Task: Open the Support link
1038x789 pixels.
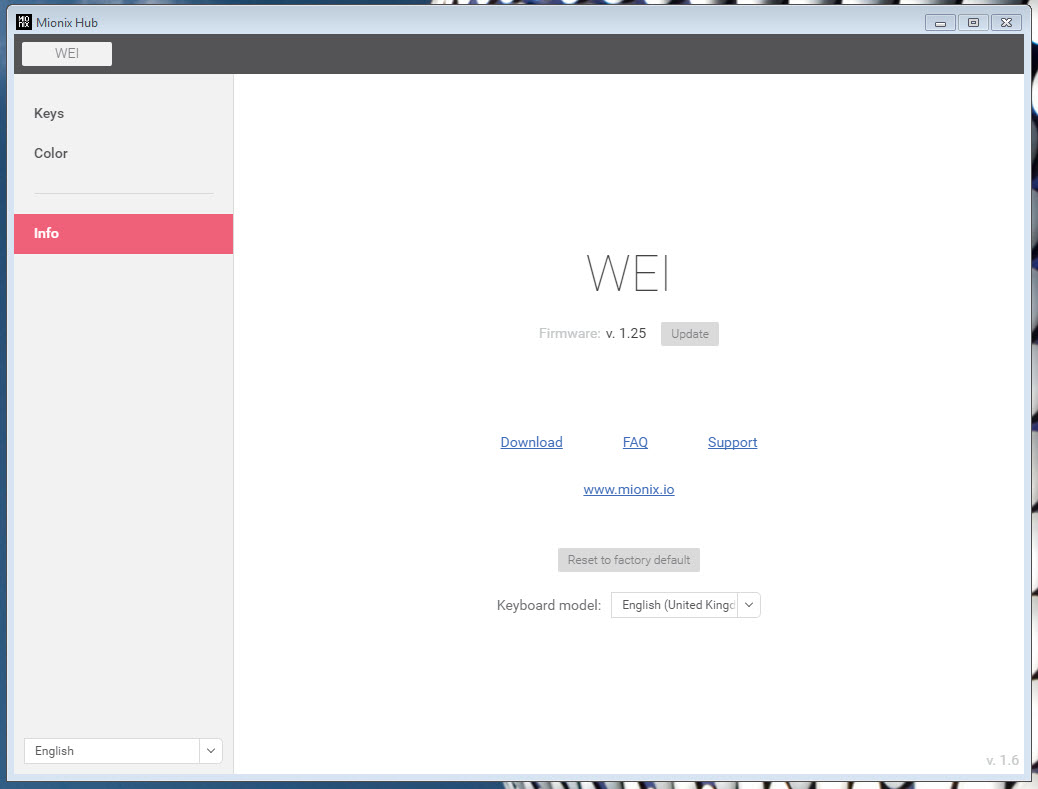Action: (732, 442)
